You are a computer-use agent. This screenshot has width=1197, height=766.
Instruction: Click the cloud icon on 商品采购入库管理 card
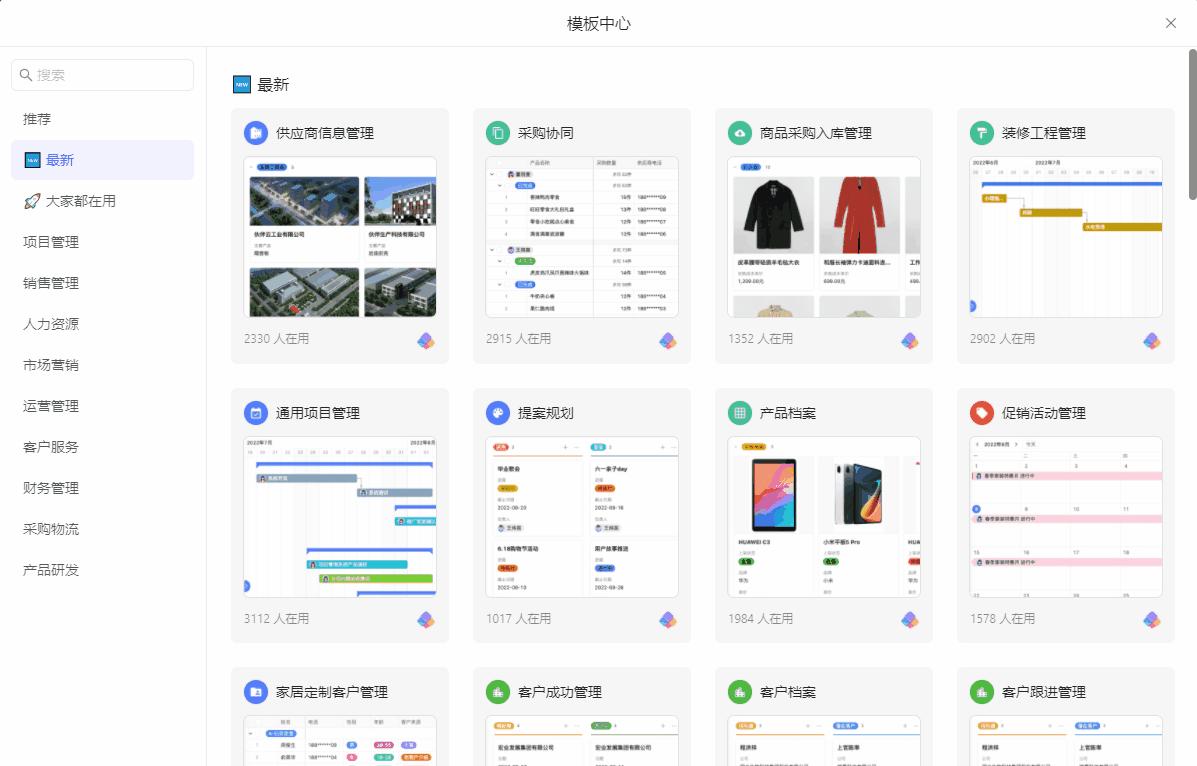pyautogui.click(x=740, y=132)
